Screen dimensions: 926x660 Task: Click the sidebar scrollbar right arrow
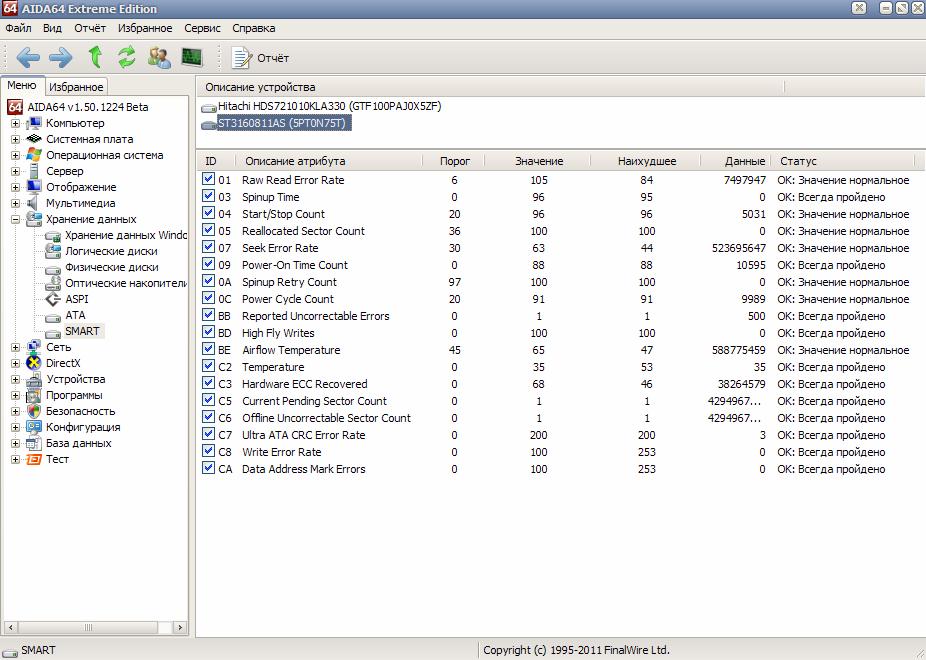[180, 627]
